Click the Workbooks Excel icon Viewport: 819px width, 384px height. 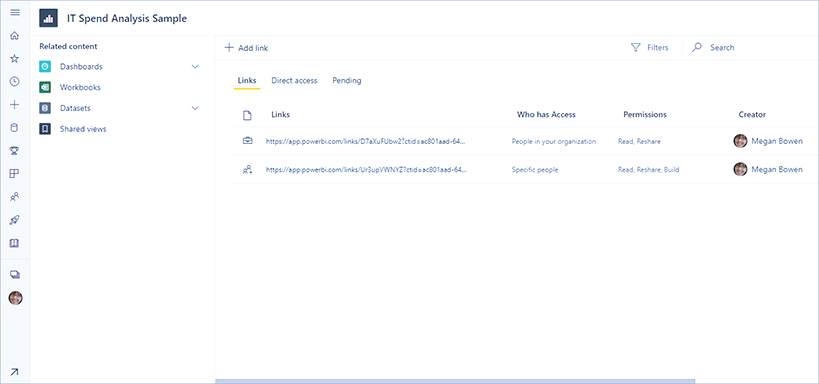click(45, 87)
